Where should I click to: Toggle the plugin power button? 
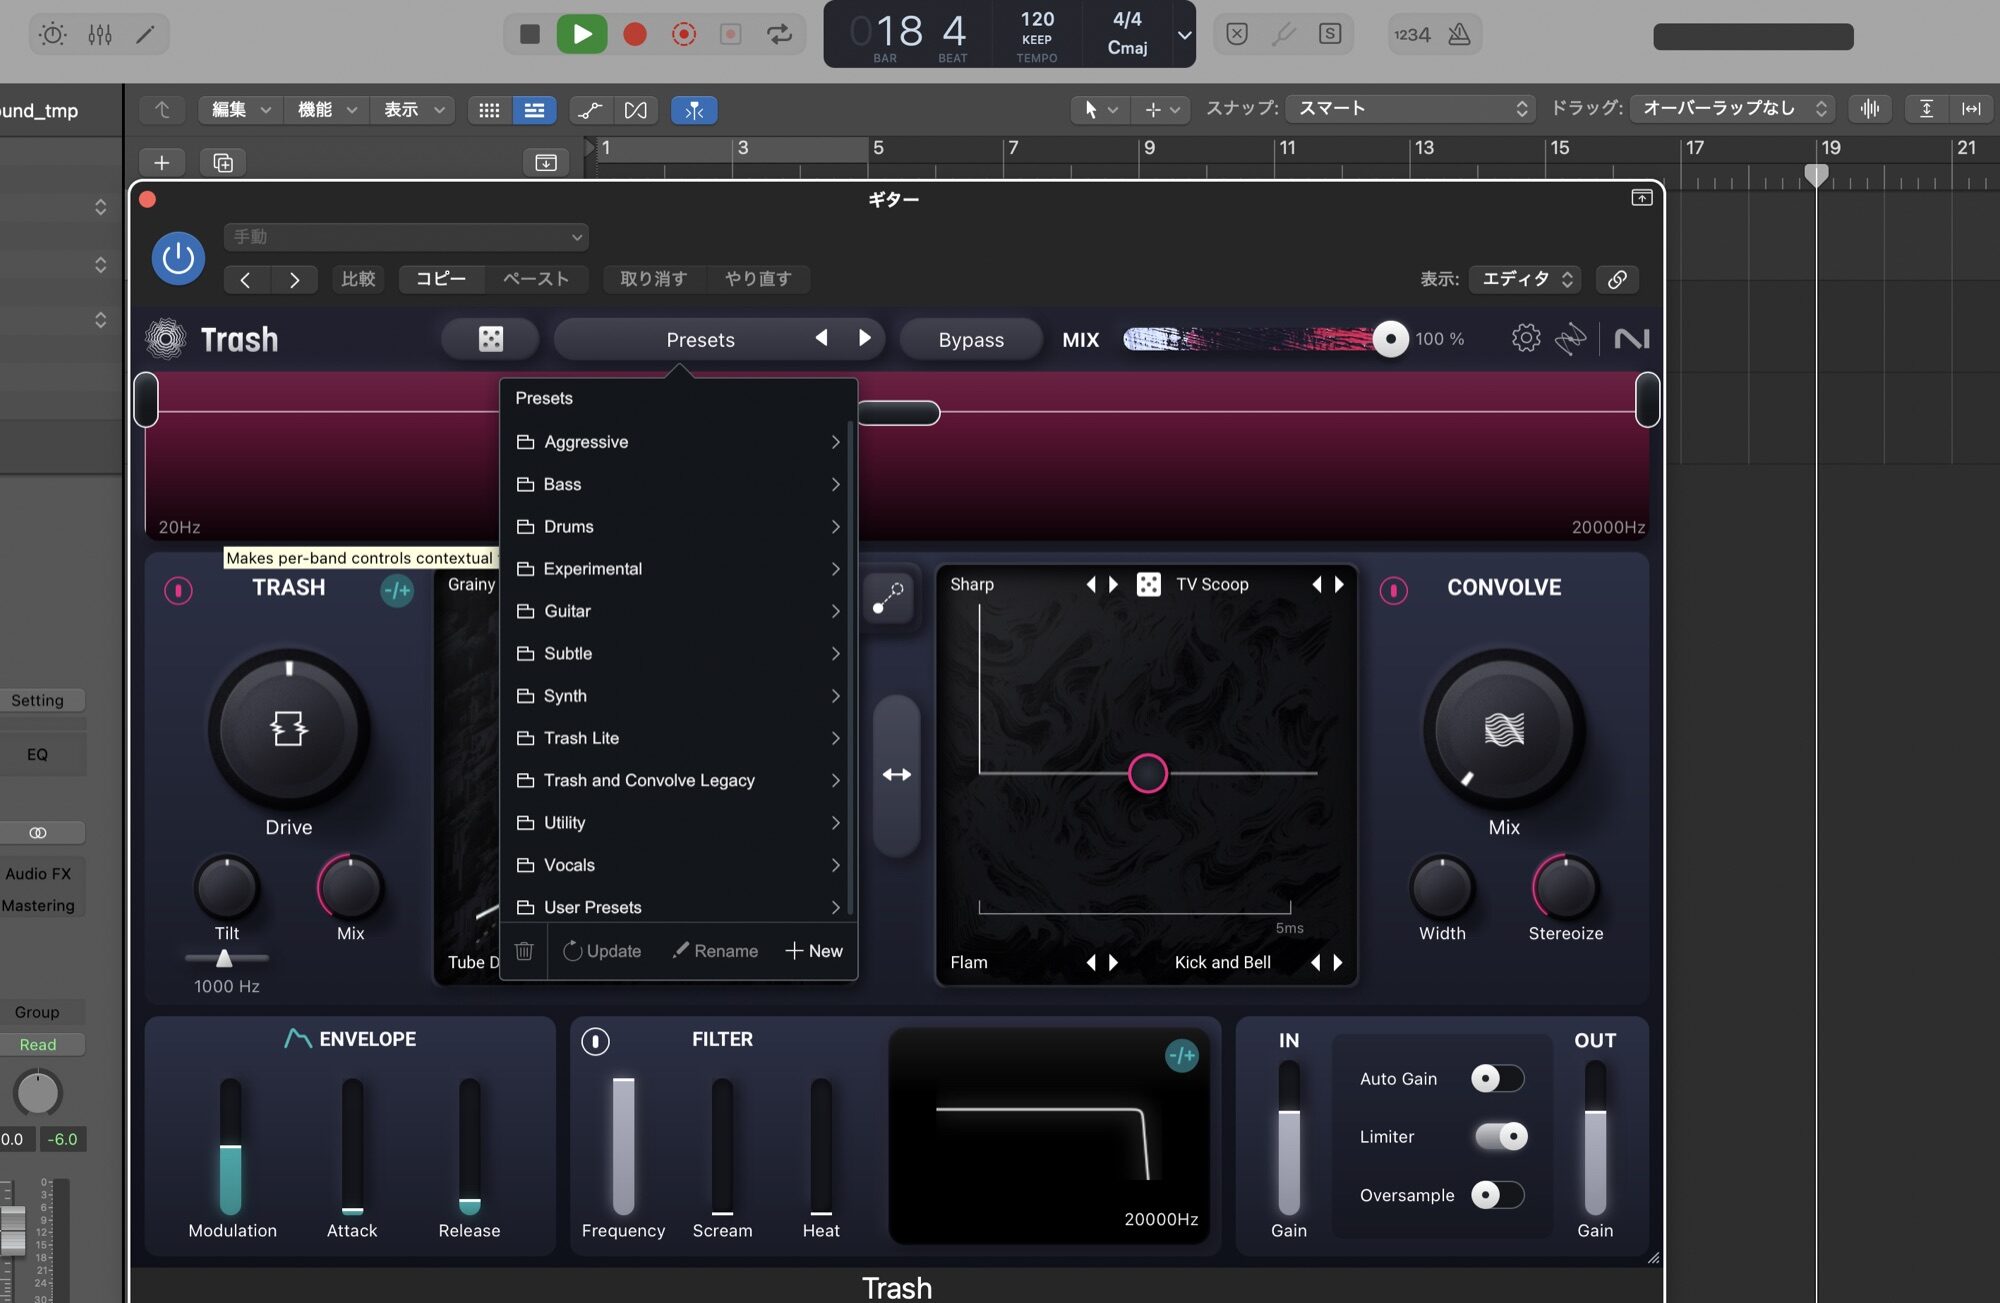coord(178,258)
